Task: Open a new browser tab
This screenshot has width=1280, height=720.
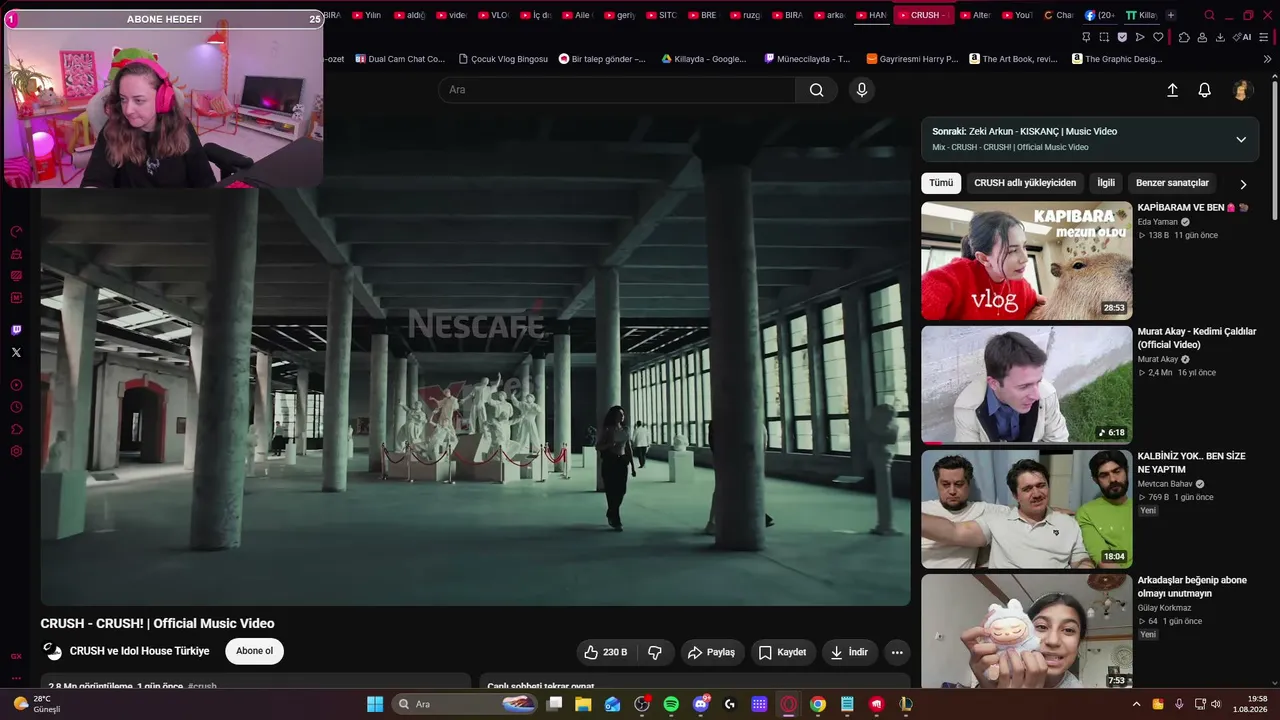Action: 1171,15
